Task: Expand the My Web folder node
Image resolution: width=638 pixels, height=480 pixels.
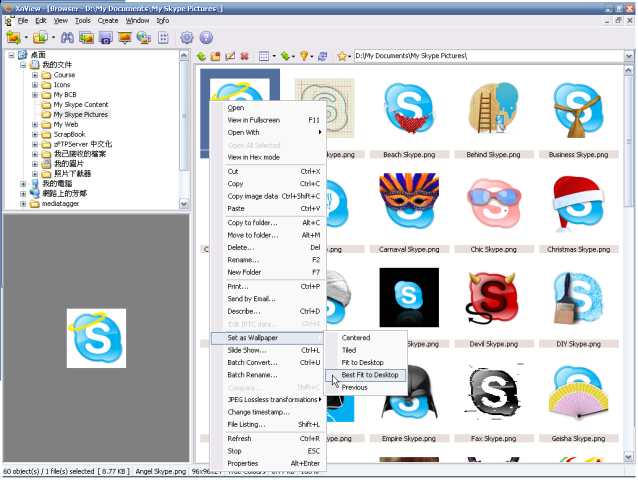Action: [x=35, y=125]
